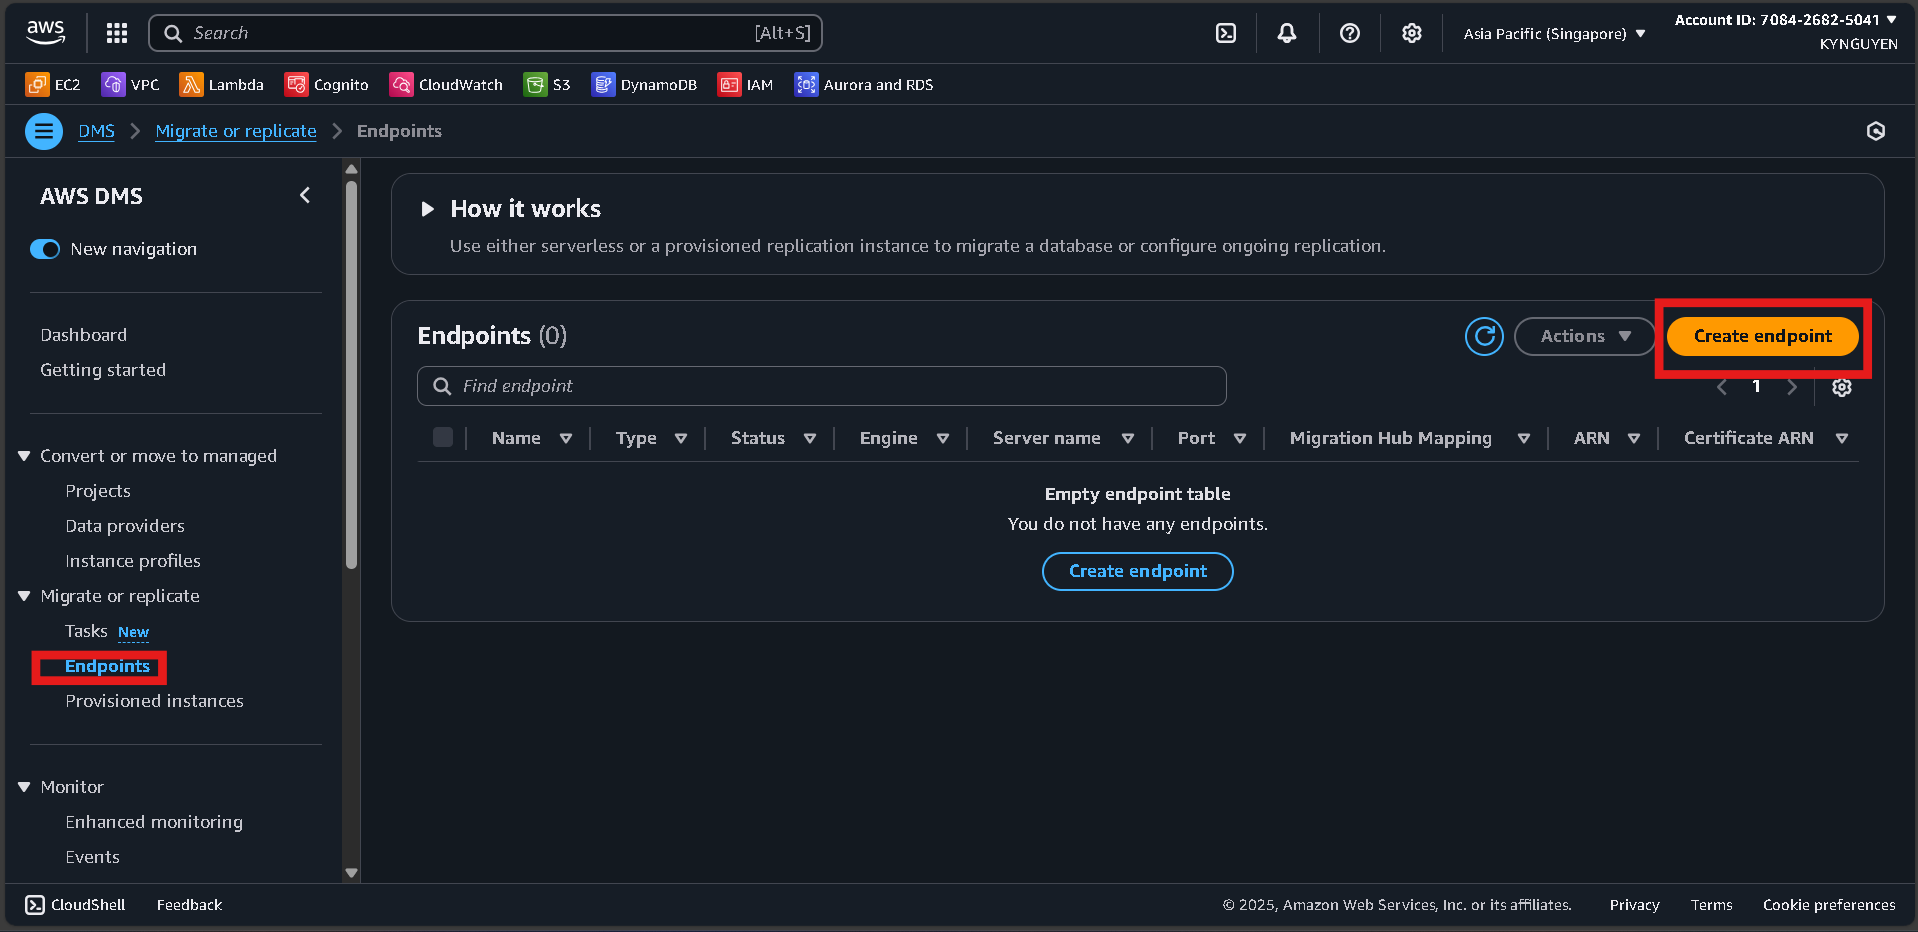The image size is (1918, 932).
Task: Open the Asia Pacific (Singapore) region selector
Action: point(1551,32)
